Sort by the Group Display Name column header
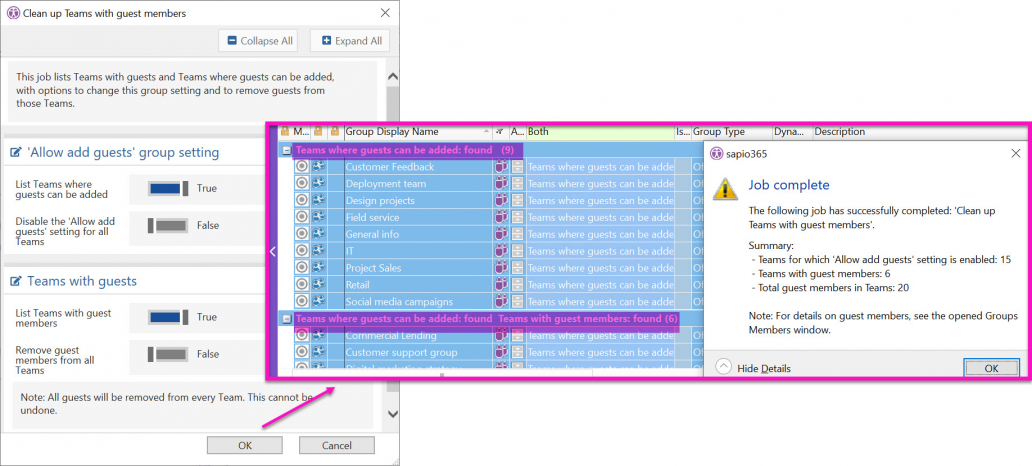Screen dimensions: 1032x466 coord(419,132)
